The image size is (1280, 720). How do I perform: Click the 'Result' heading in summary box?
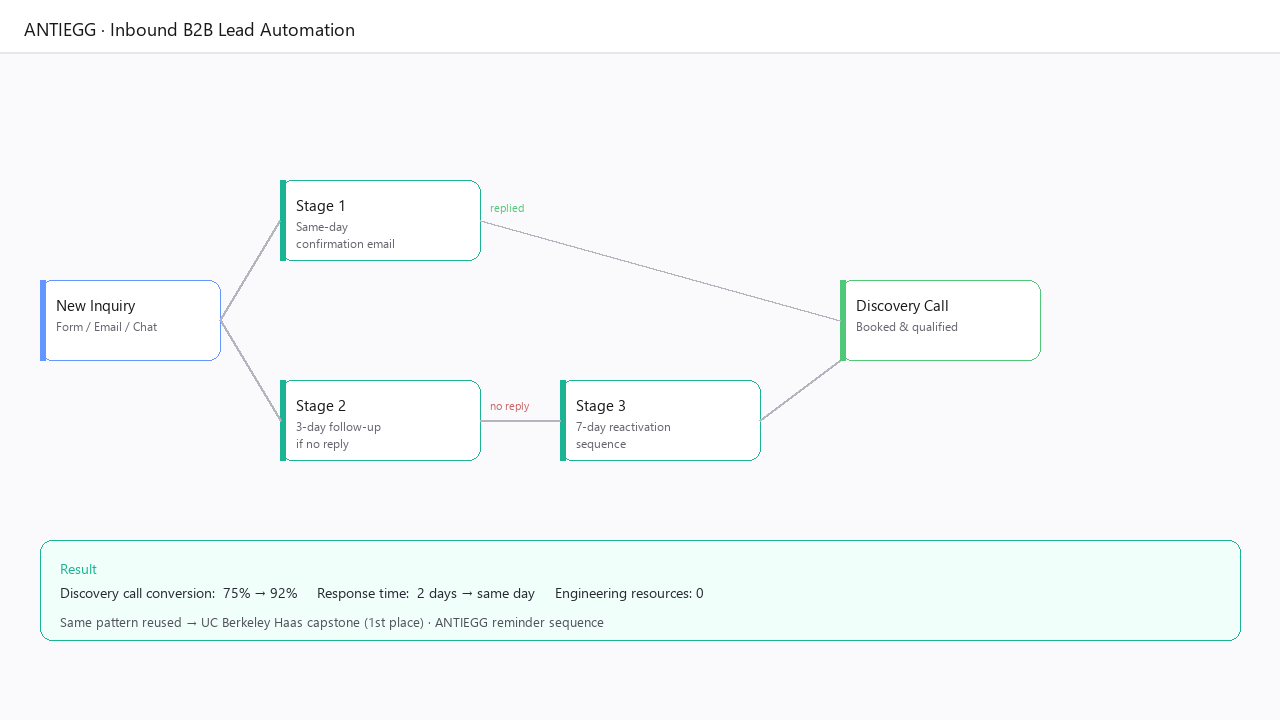(x=78, y=569)
